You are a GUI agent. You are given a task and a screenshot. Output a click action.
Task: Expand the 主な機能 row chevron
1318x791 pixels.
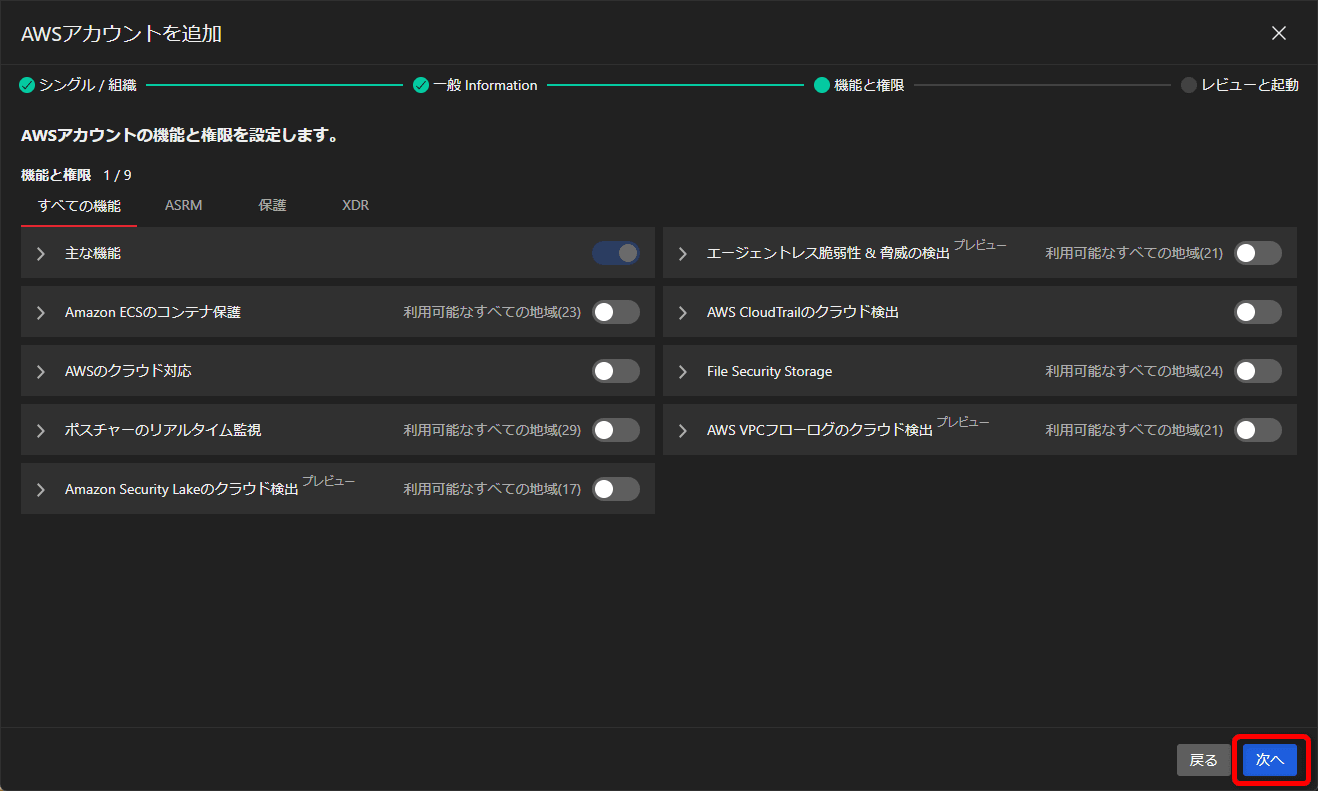click(41, 254)
